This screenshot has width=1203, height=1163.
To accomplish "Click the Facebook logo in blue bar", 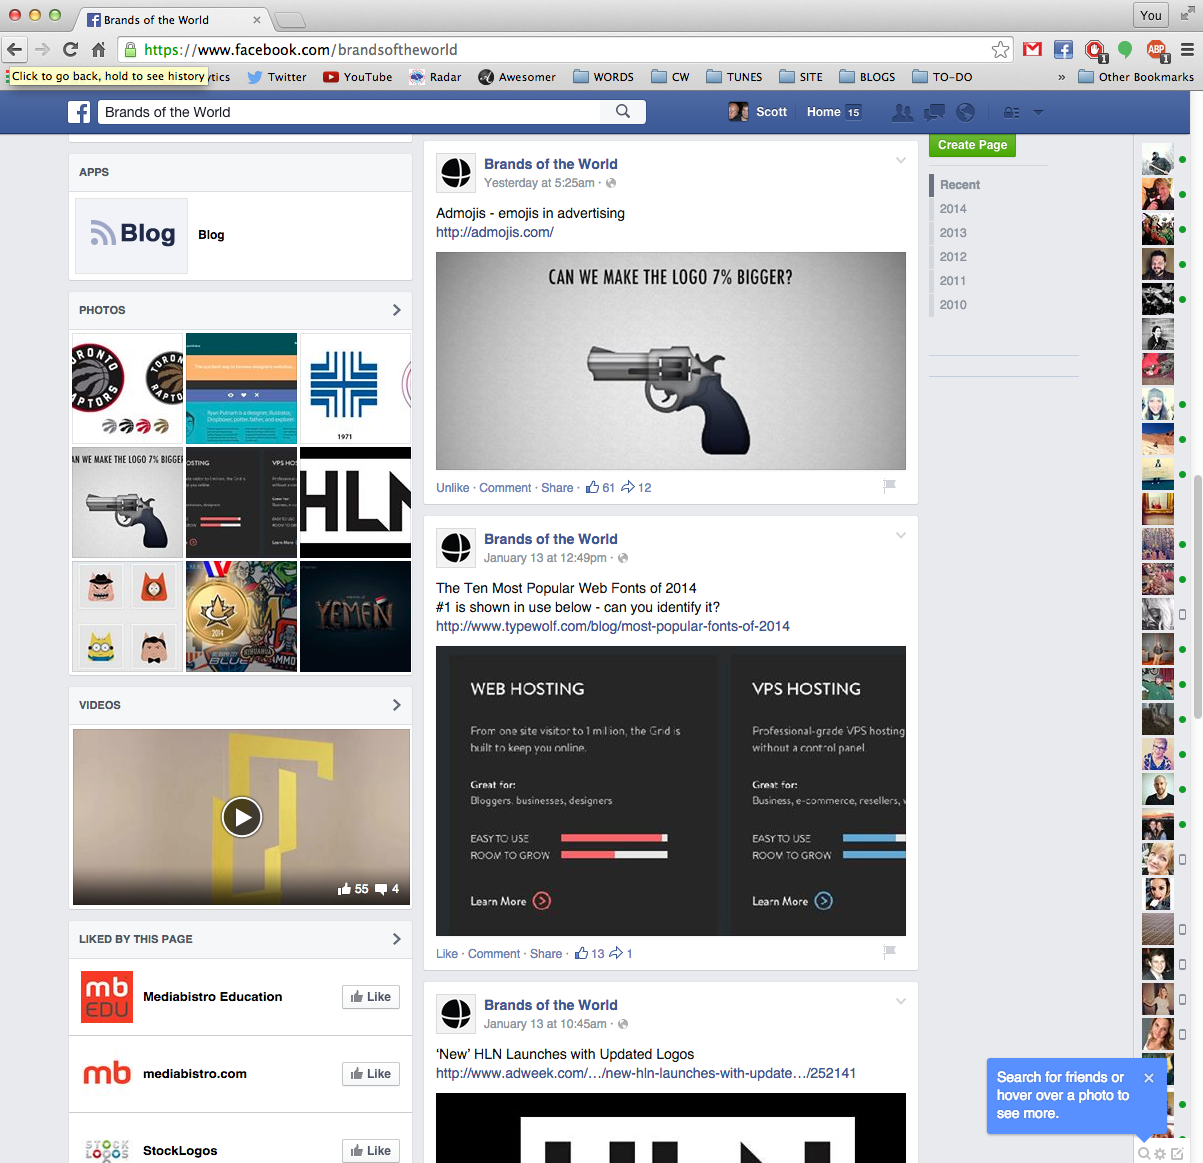I will (x=79, y=112).
